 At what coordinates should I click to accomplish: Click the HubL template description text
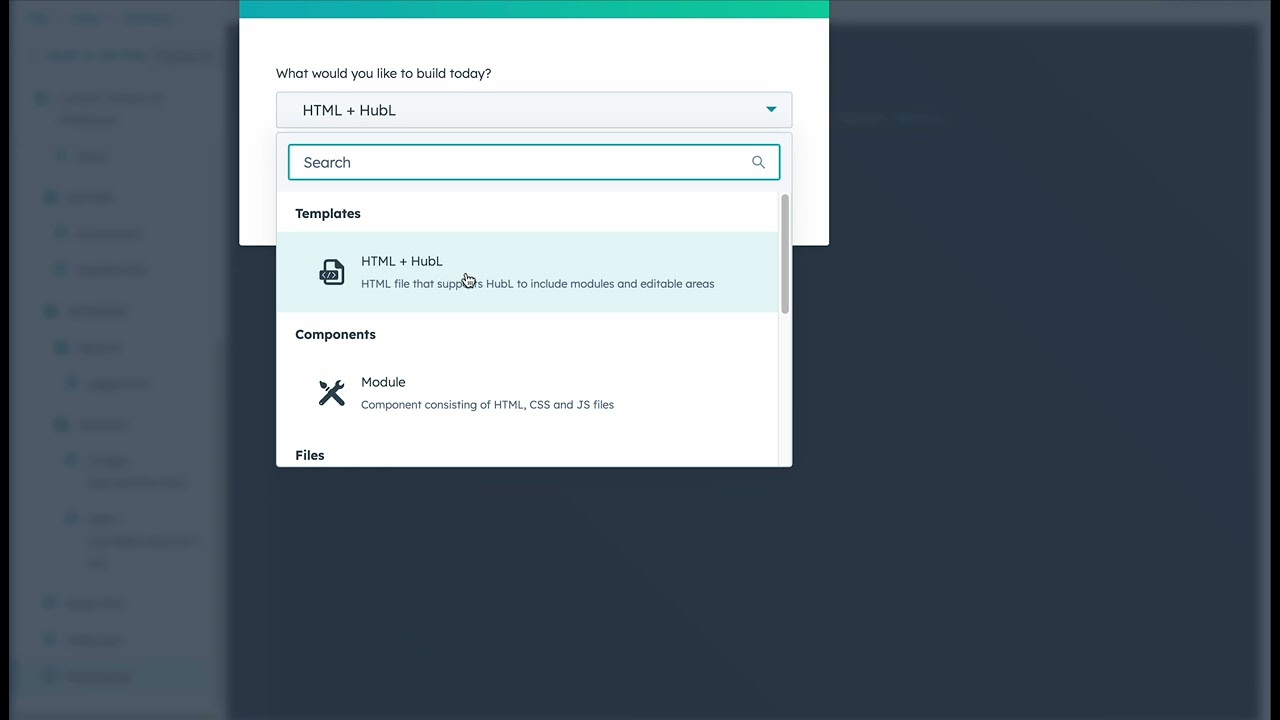click(x=537, y=284)
